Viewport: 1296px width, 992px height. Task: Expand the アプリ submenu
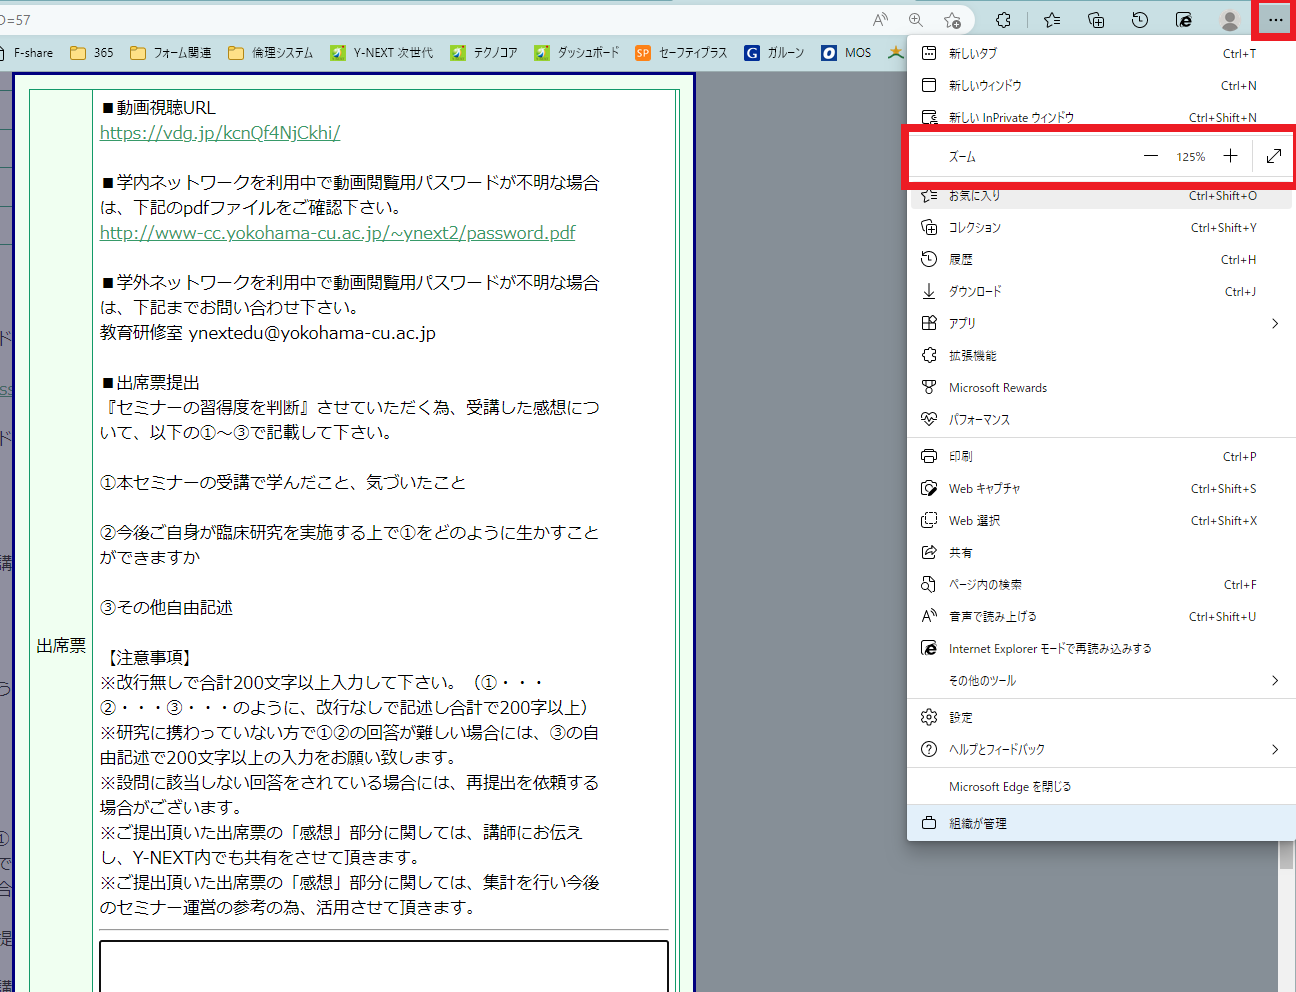pyautogui.click(x=1274, y=323)
